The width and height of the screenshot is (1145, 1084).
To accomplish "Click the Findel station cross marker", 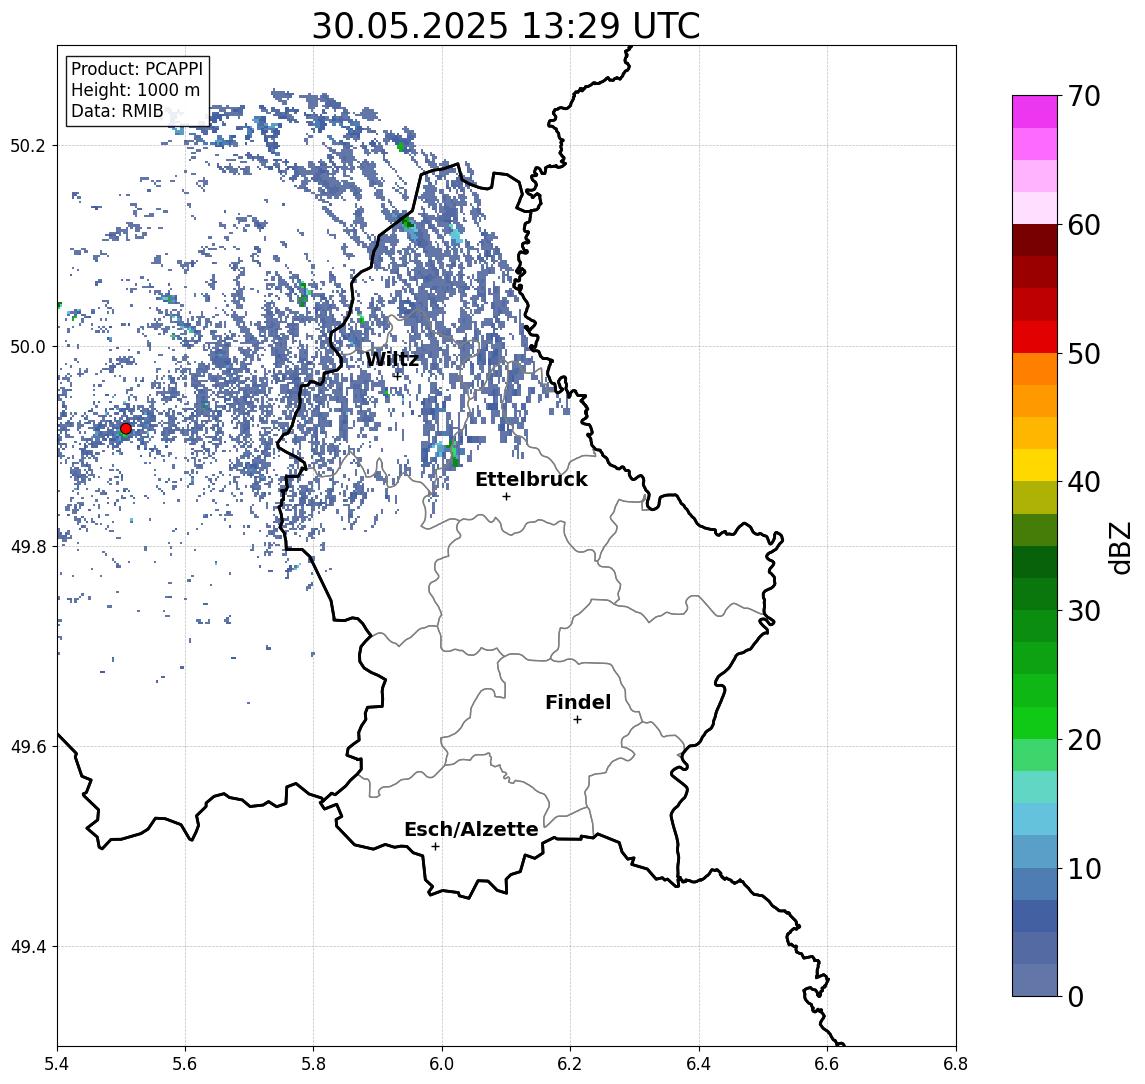I will [x=577, y=720].
